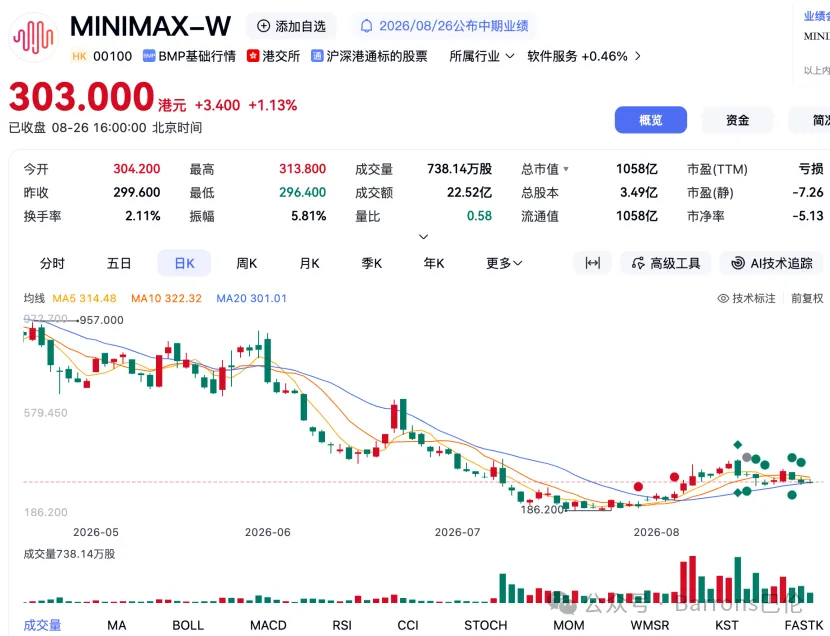Open the 总市值 dropdown arrow
Image resolution: width=830 pixels, height=636 pixels.
566,169
